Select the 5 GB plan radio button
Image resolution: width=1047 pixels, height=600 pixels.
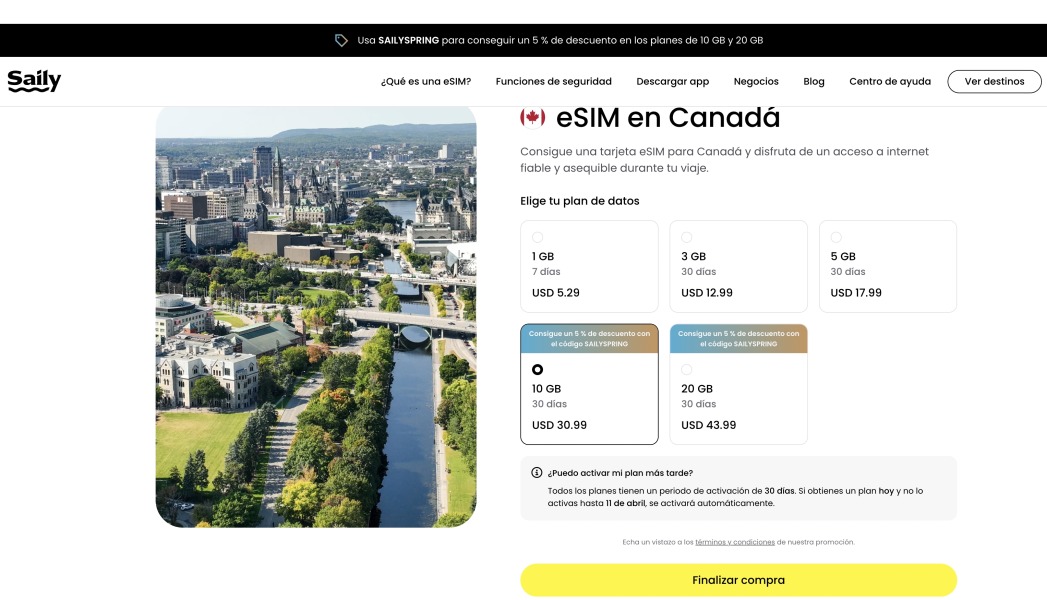pos(836,237)
